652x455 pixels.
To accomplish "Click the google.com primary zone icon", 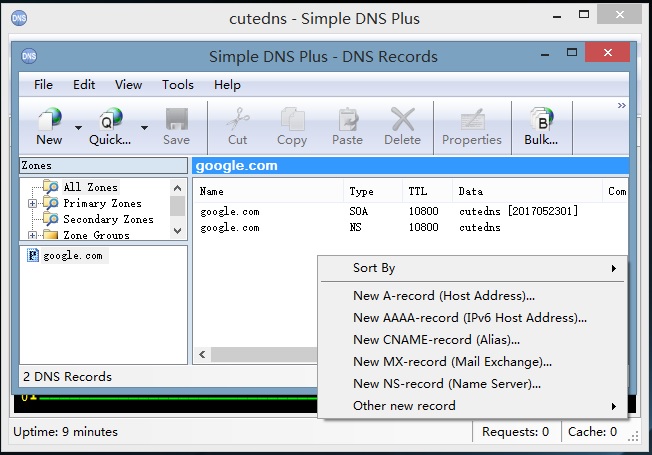I will 33,255.
